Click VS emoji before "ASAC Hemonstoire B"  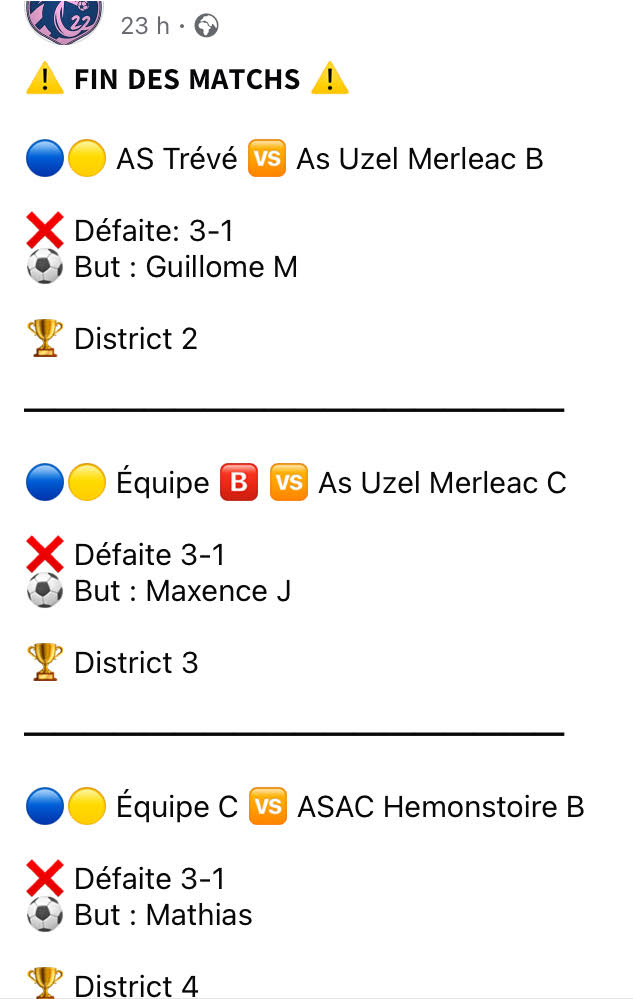pos(267,807)
